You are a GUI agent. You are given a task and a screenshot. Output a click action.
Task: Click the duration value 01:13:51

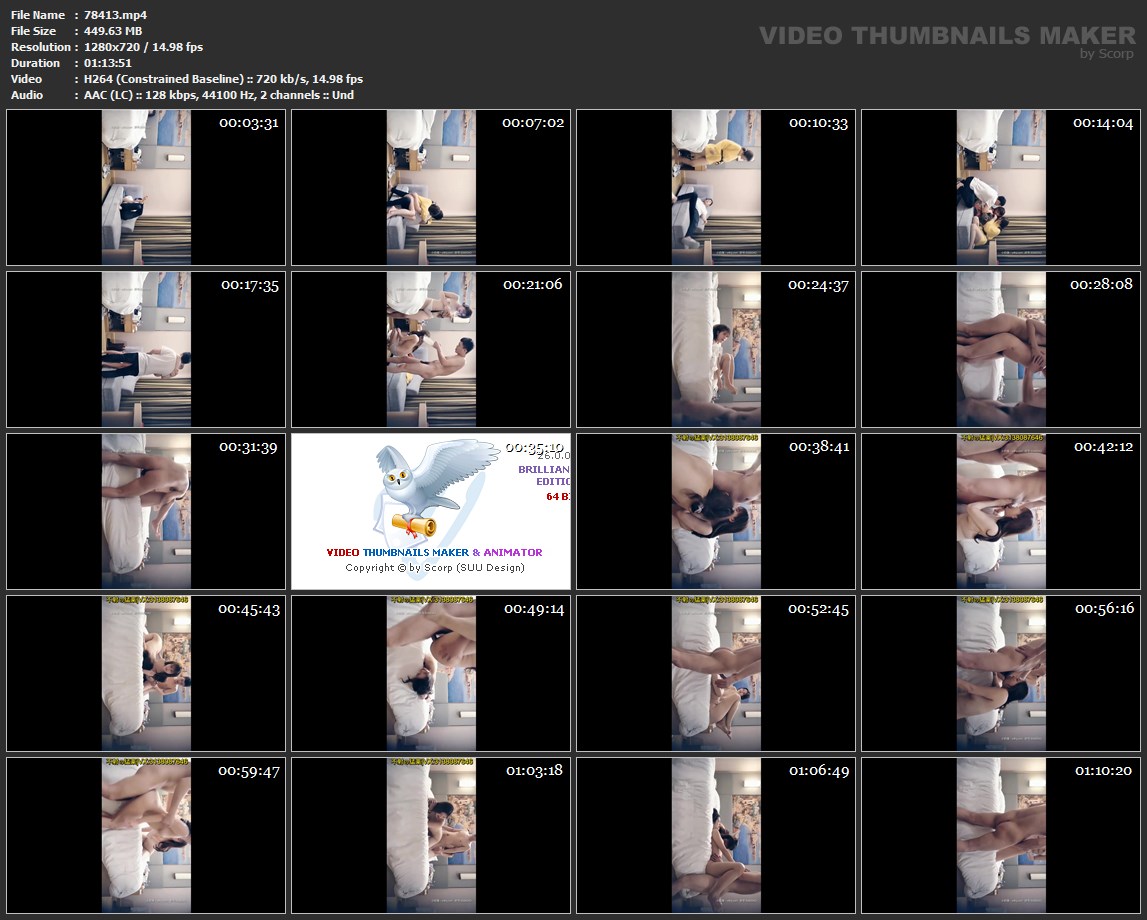point(110,63)
